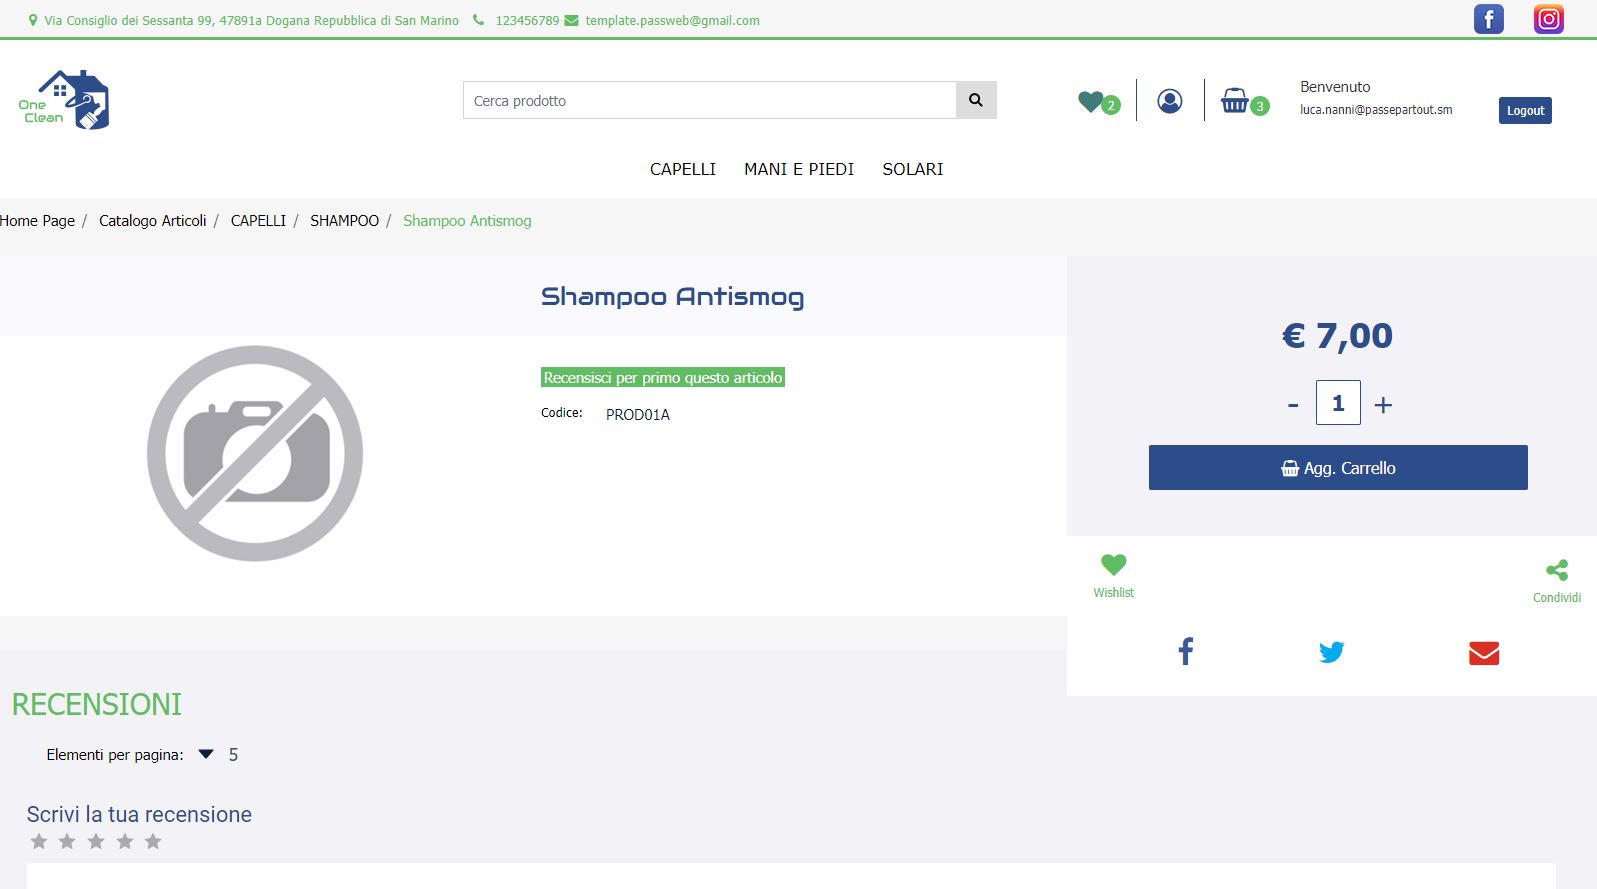Open the Facebook page icon in header
This screenshot has height=889, width=1597.
point(1488,19)
